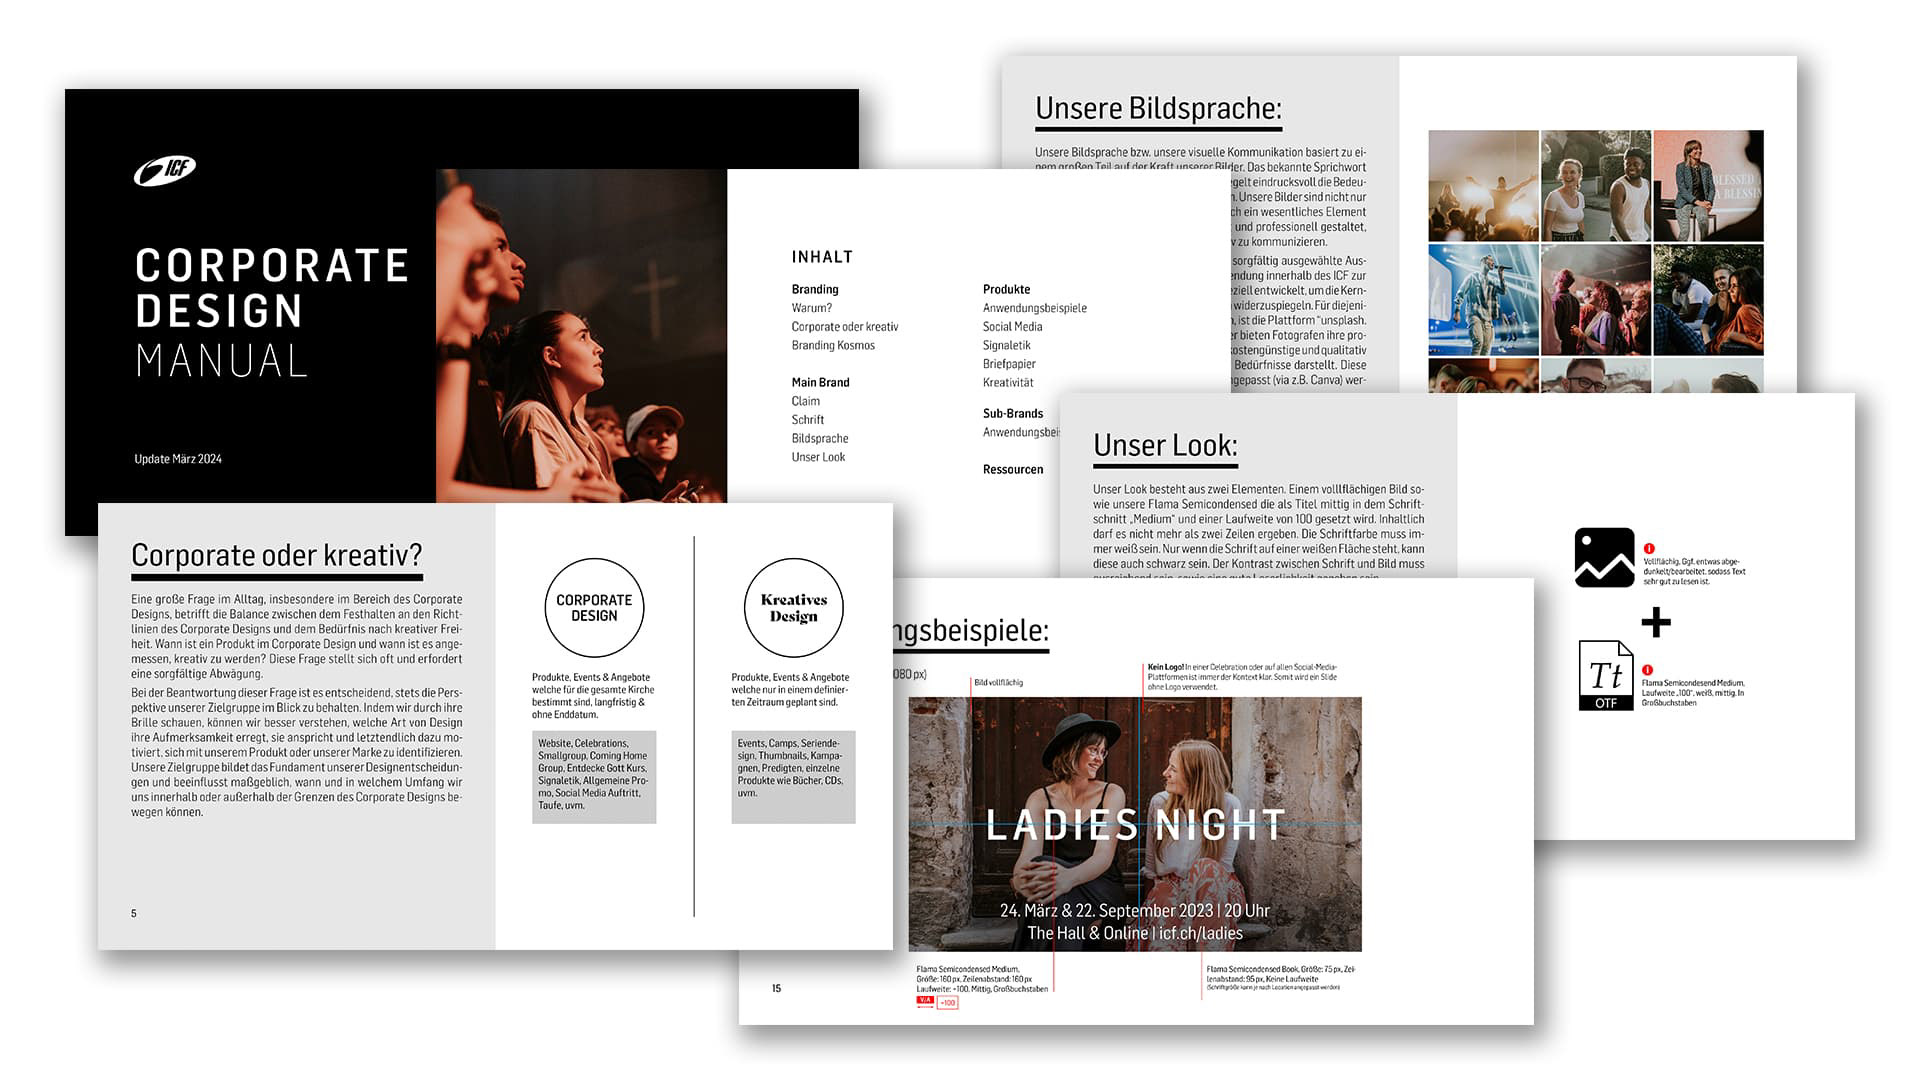Click the ICF logo on cover

point(165,171)
